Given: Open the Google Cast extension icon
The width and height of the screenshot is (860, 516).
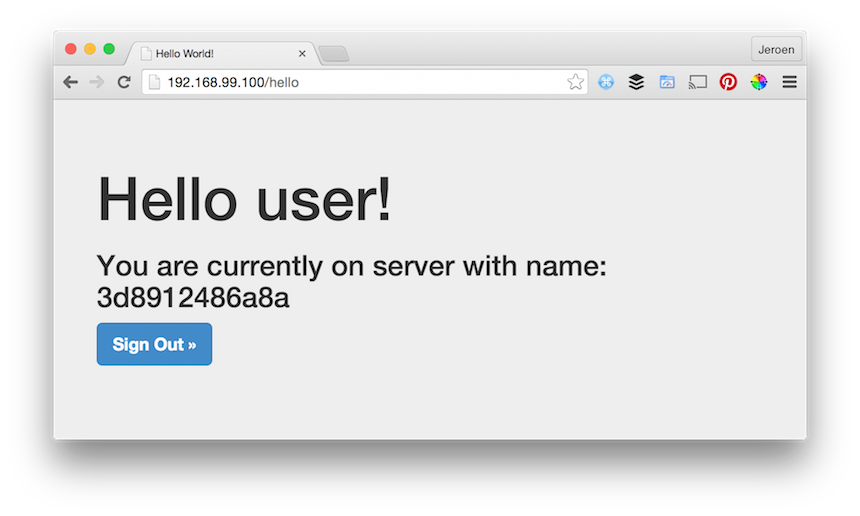Looking at the screenshot, I should (698, 82).
